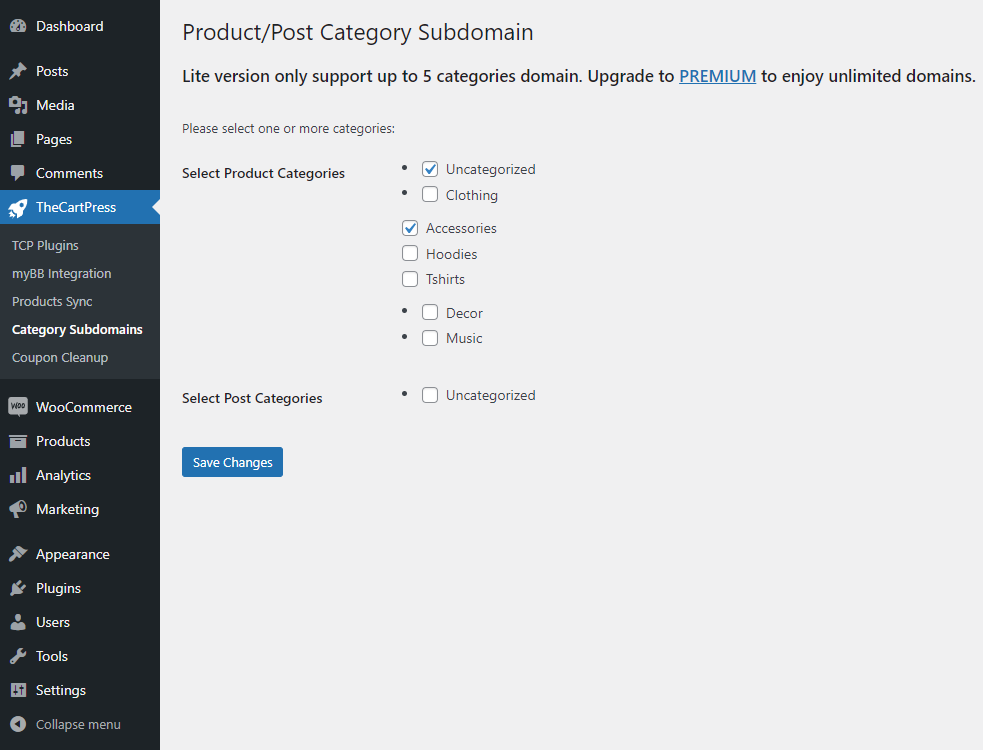Screen dimensions: 983x750
Task: Check the Clothing category checkbox
Action: [x=430, y=194]
